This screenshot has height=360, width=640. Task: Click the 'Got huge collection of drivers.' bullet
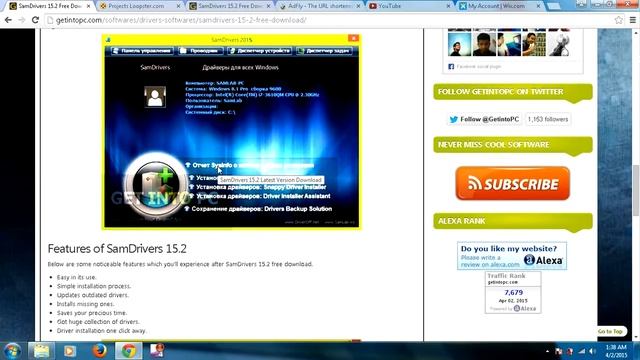coord(98,322)
